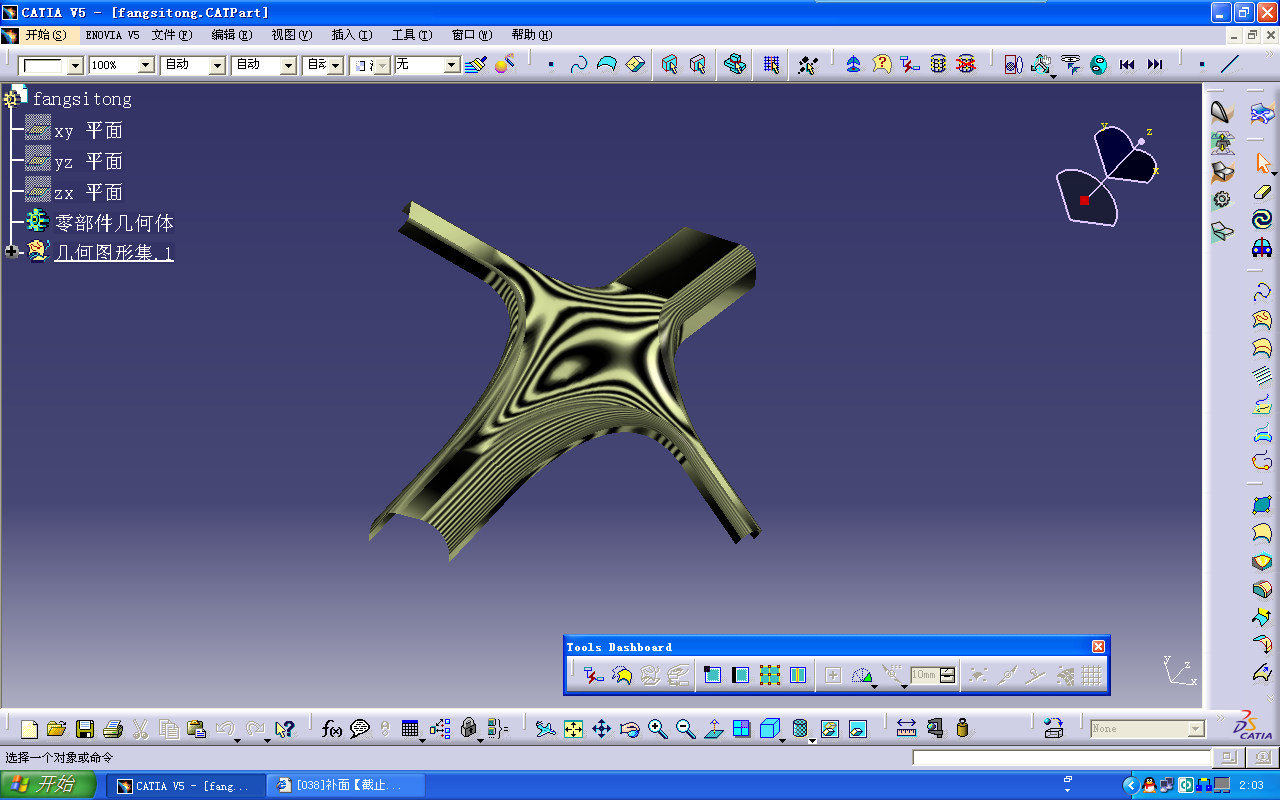Click the Zoom Out magnifier icon

[685, 729]
